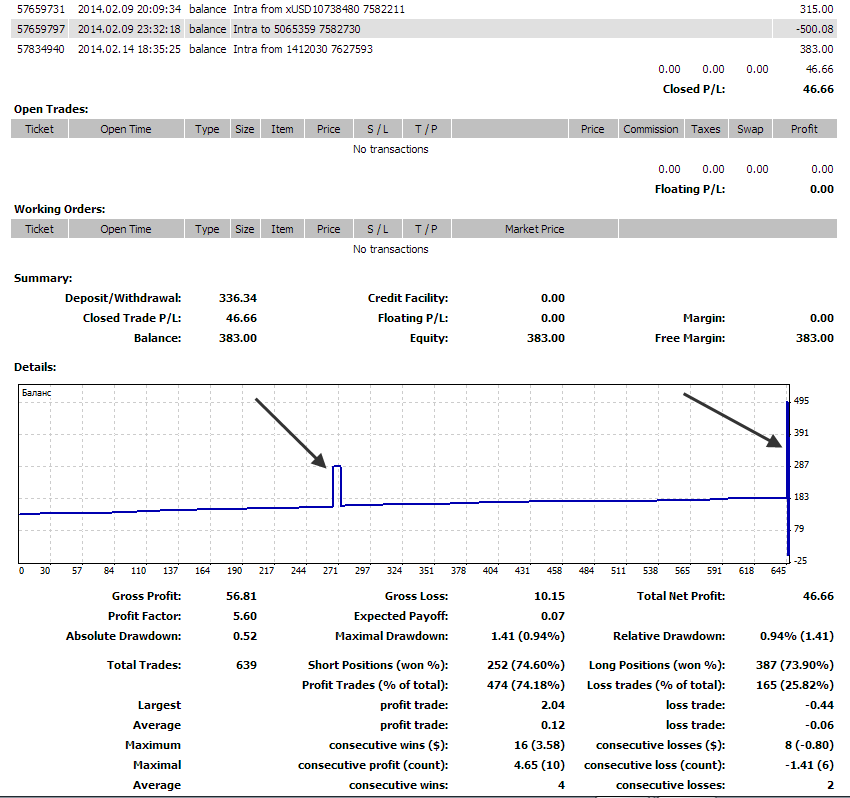
Task: Click the Swap column header in Open Trades
Action: (750, 129)
